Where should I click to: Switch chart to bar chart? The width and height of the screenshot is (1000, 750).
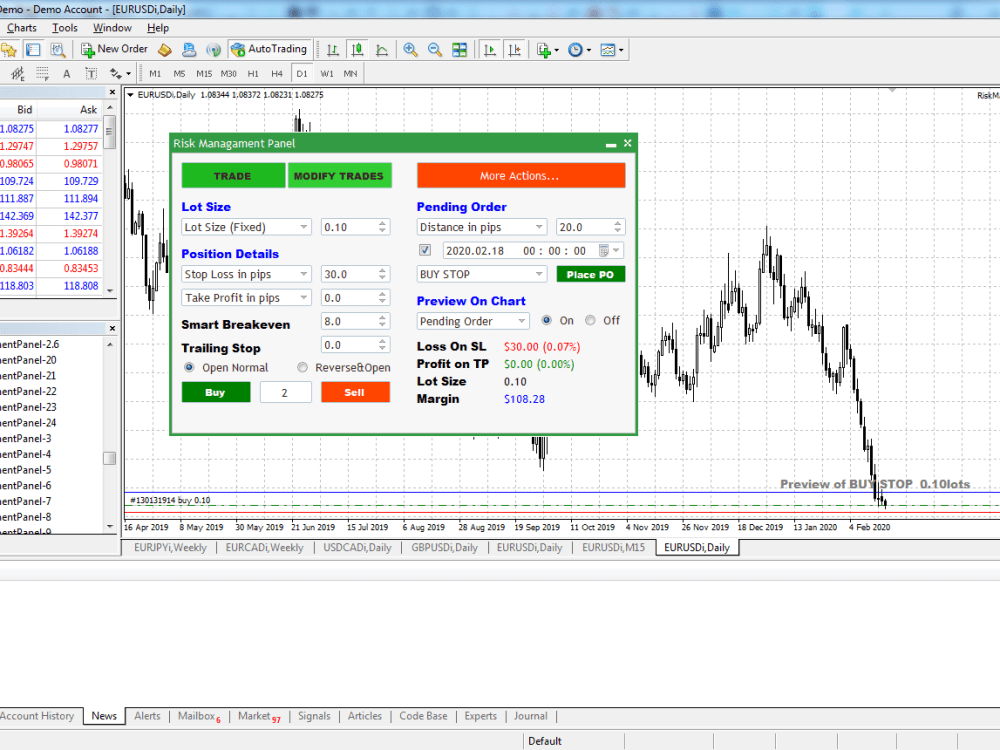click(332, 50)
